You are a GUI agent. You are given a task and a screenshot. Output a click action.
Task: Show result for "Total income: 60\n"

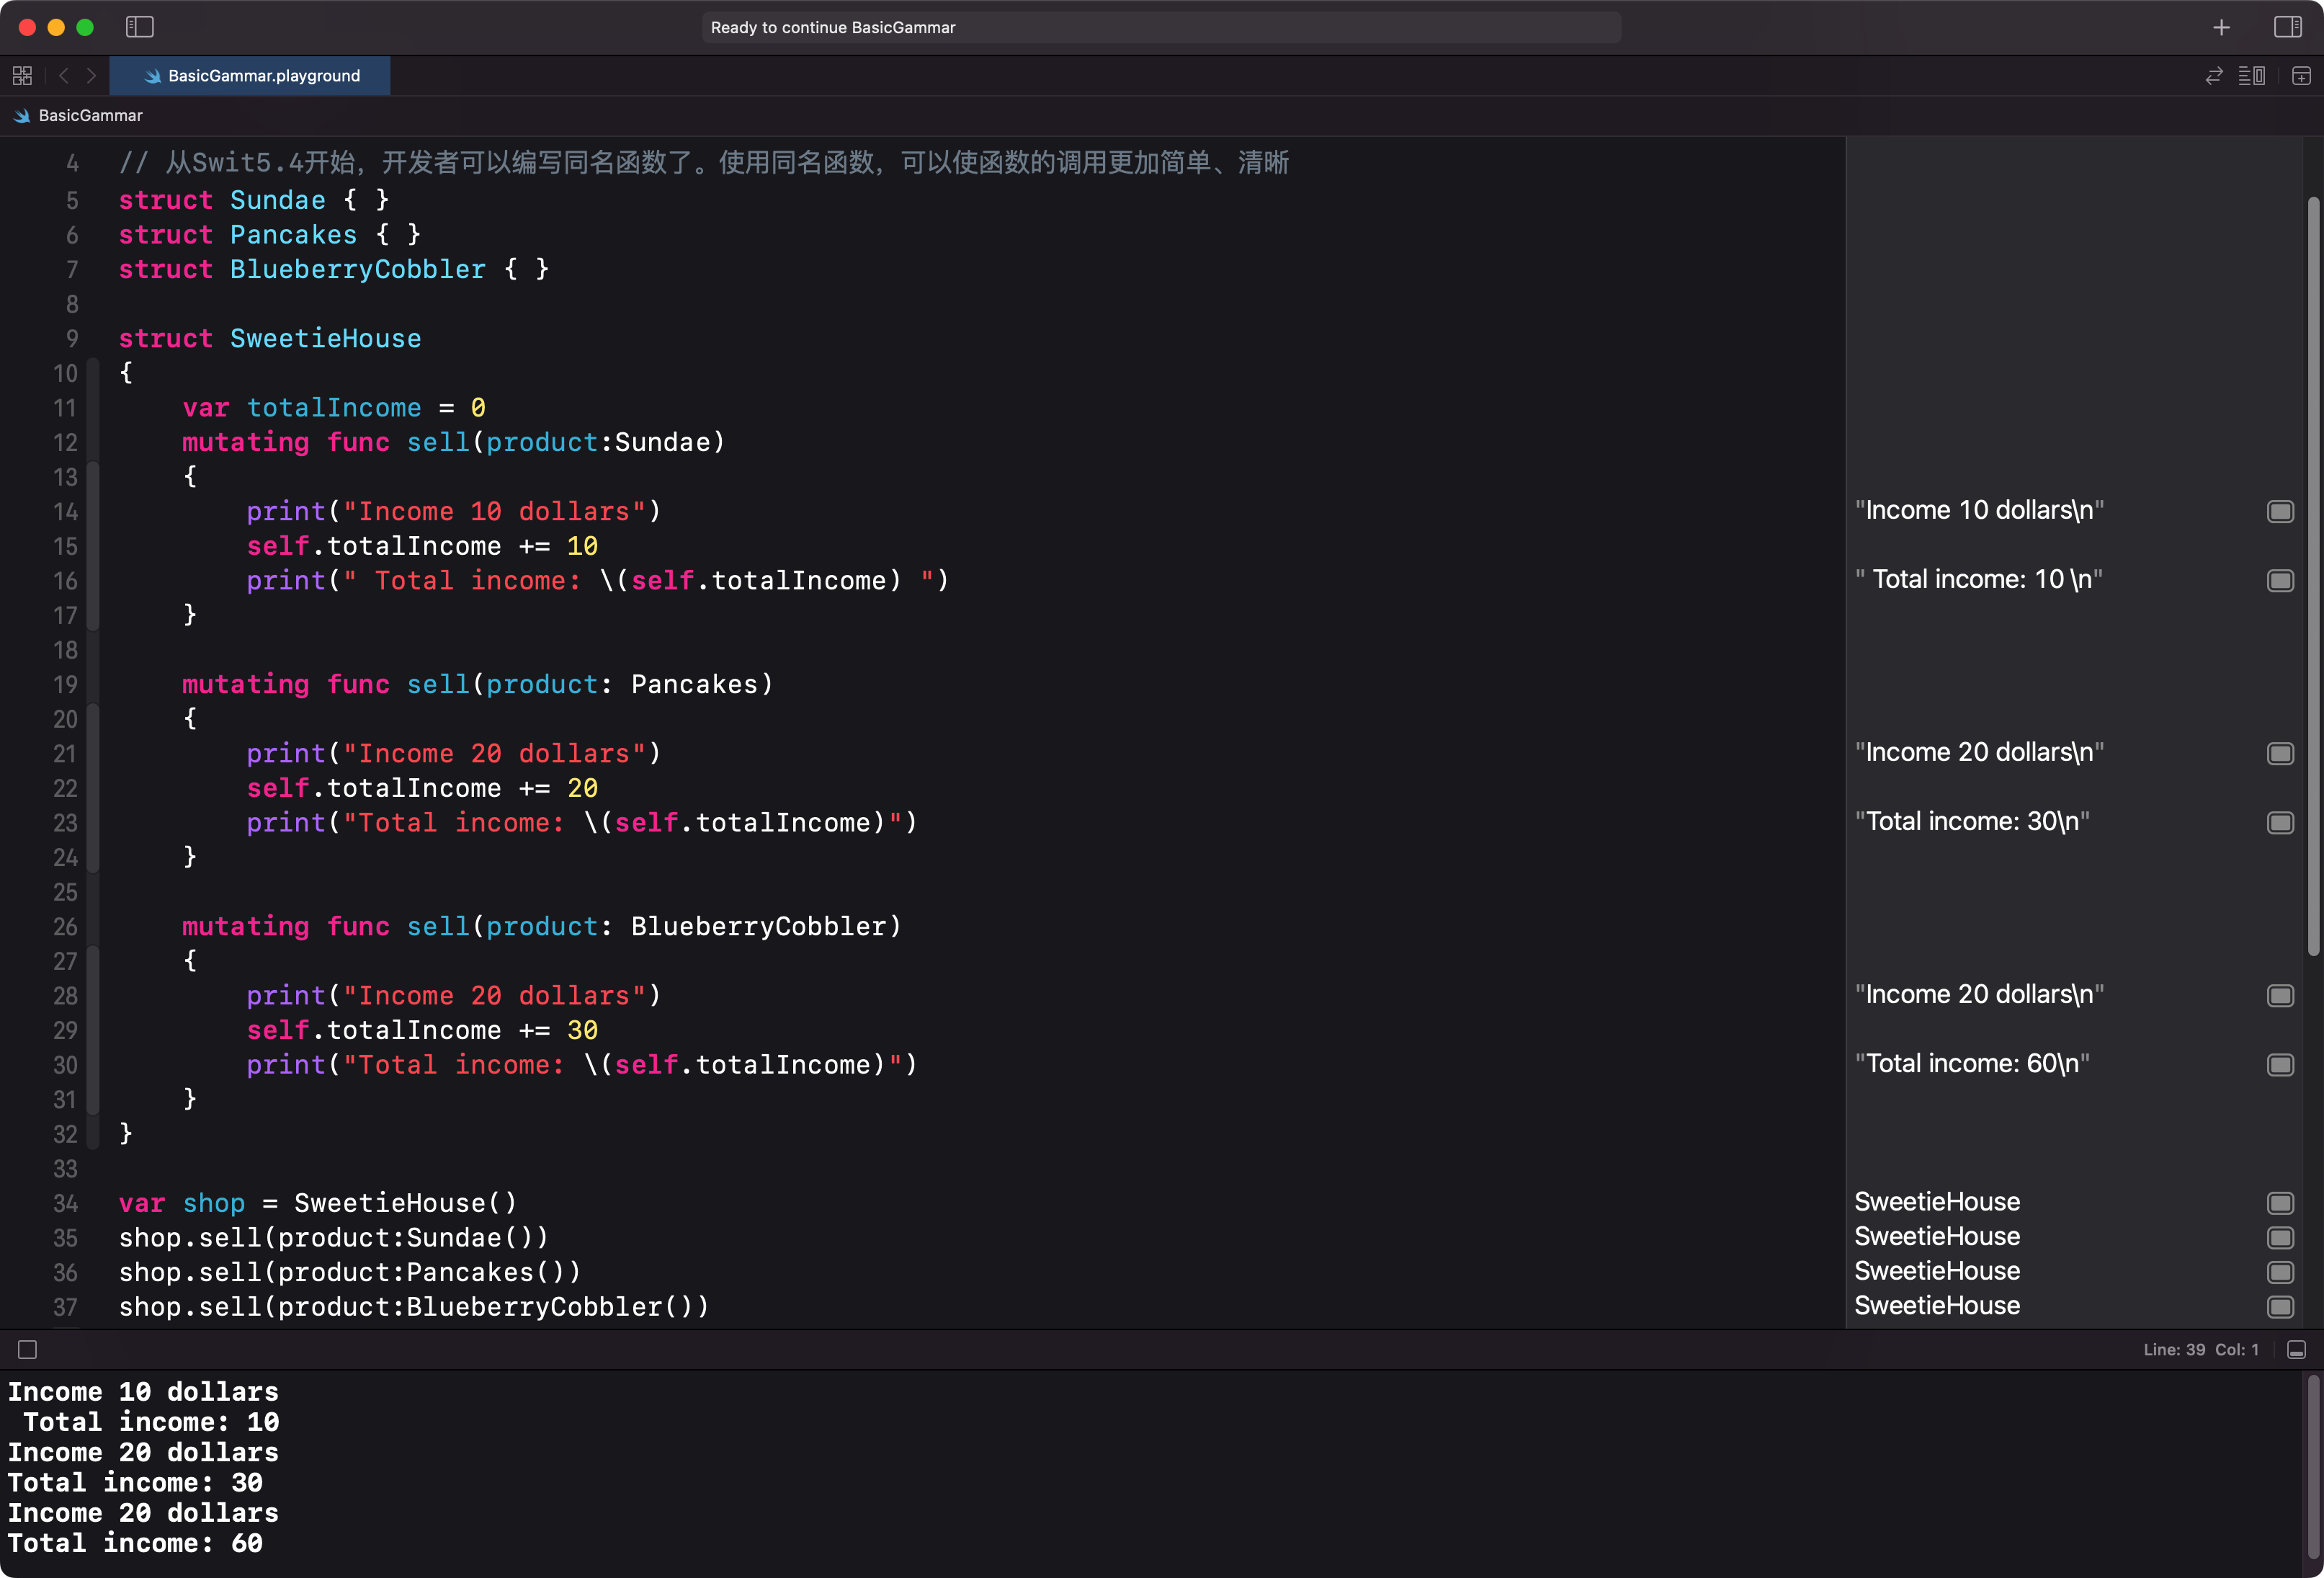pyautogui.click(x=2280, y=1064)
